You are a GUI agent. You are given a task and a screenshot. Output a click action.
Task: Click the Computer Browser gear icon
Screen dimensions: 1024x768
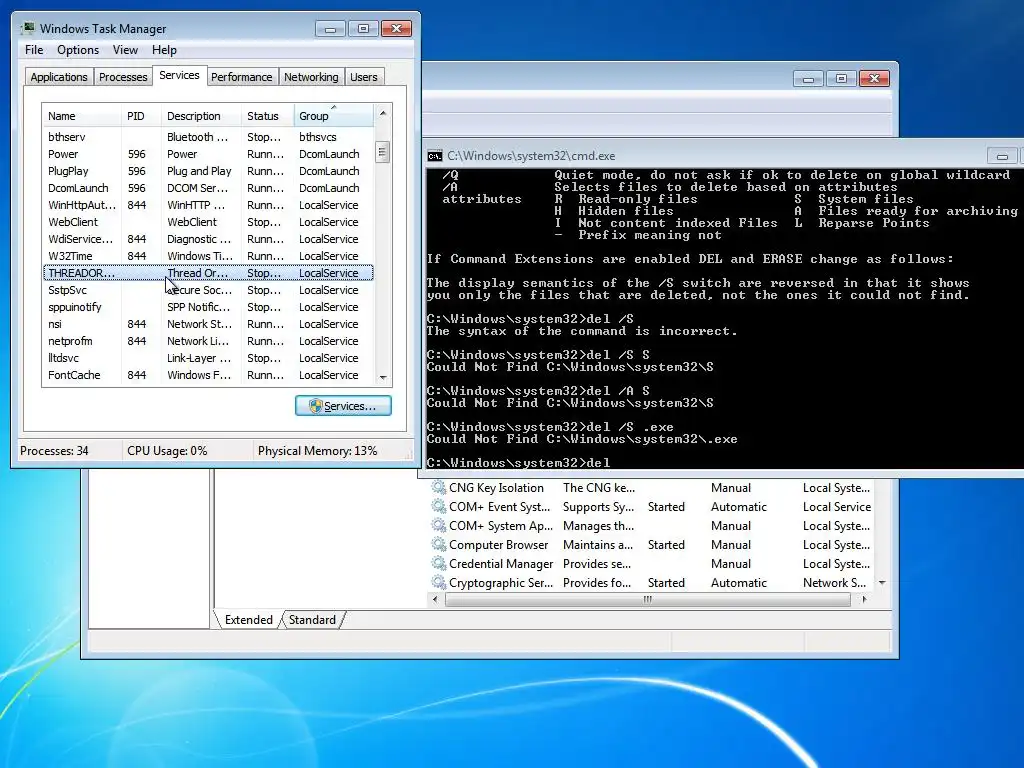coord(438,544)
